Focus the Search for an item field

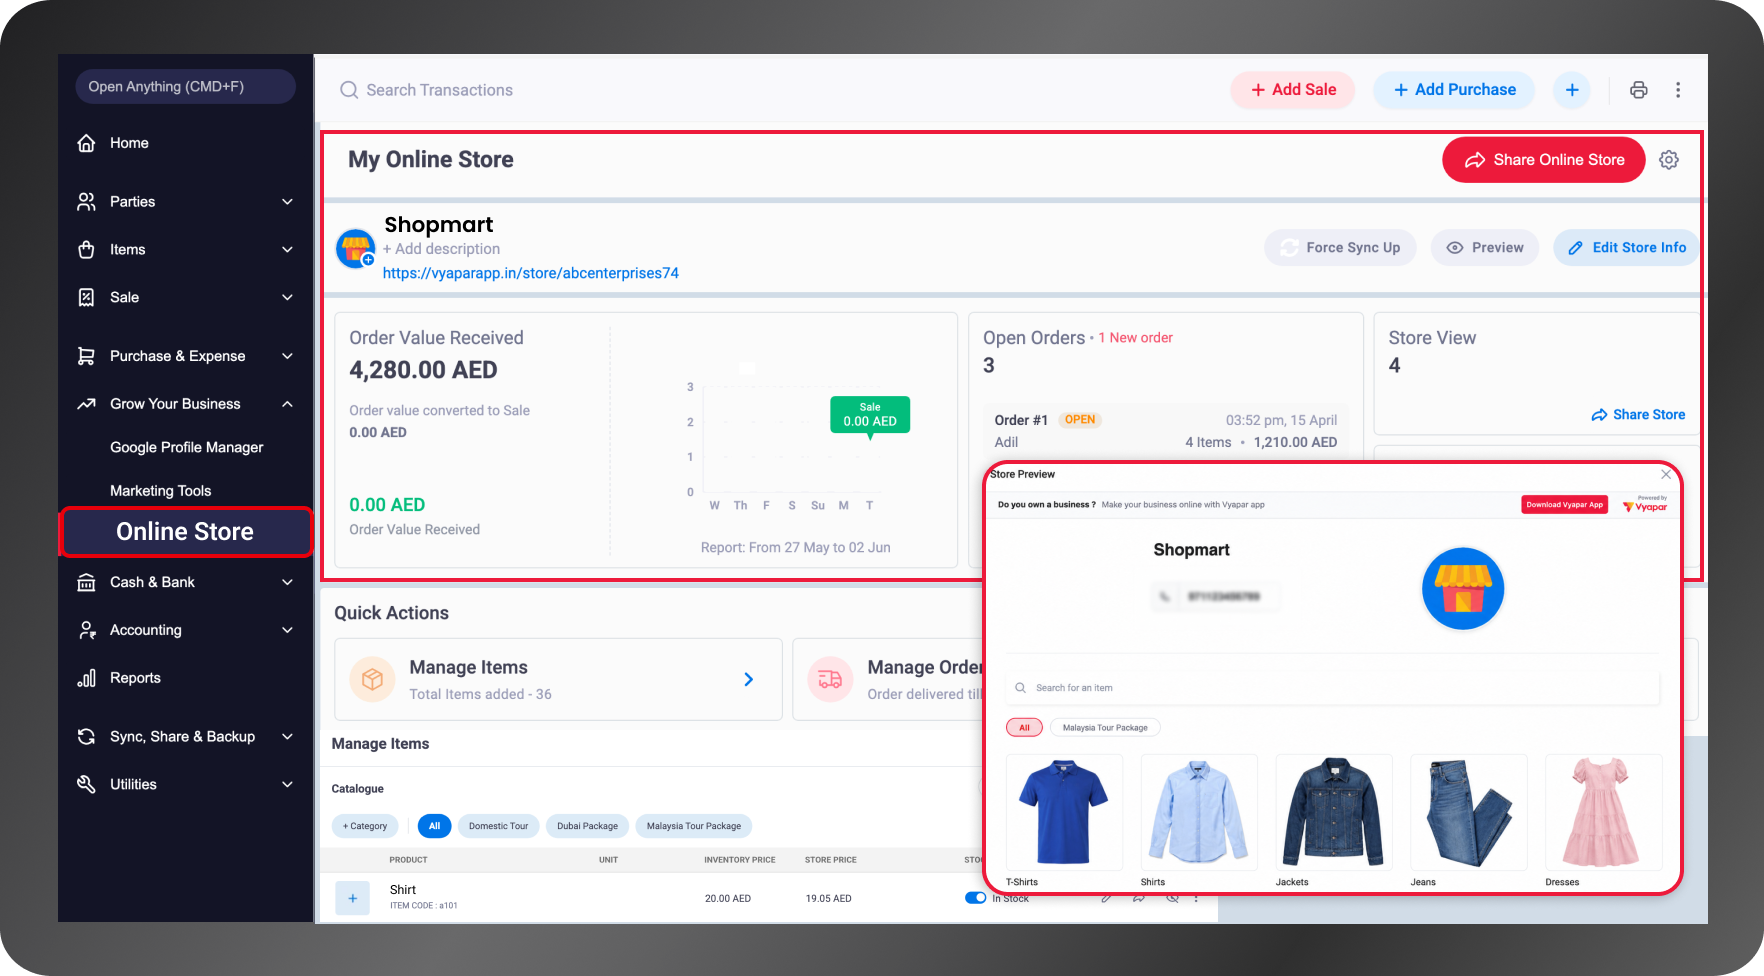point(1332,688)
